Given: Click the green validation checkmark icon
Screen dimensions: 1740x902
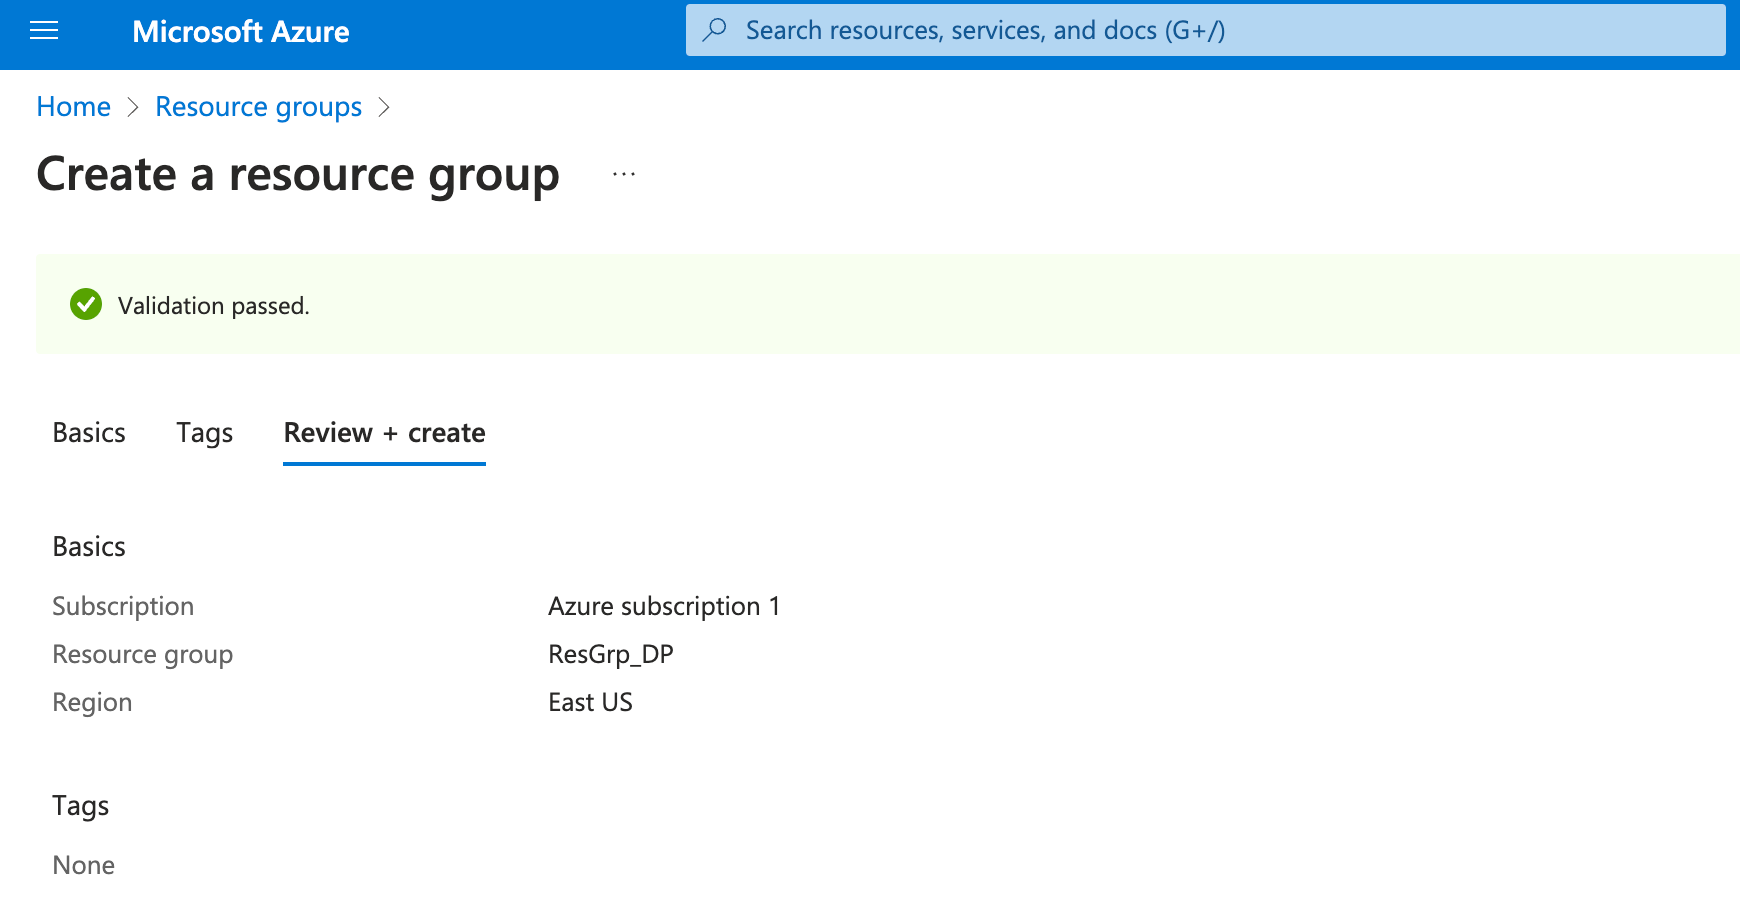Looking at the screenshot, I should tap(86, 304).
